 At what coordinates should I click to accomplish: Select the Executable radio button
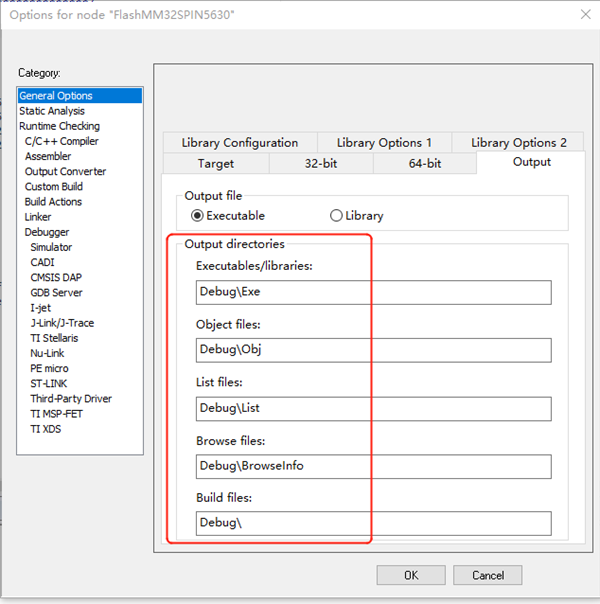coord(198,215)
